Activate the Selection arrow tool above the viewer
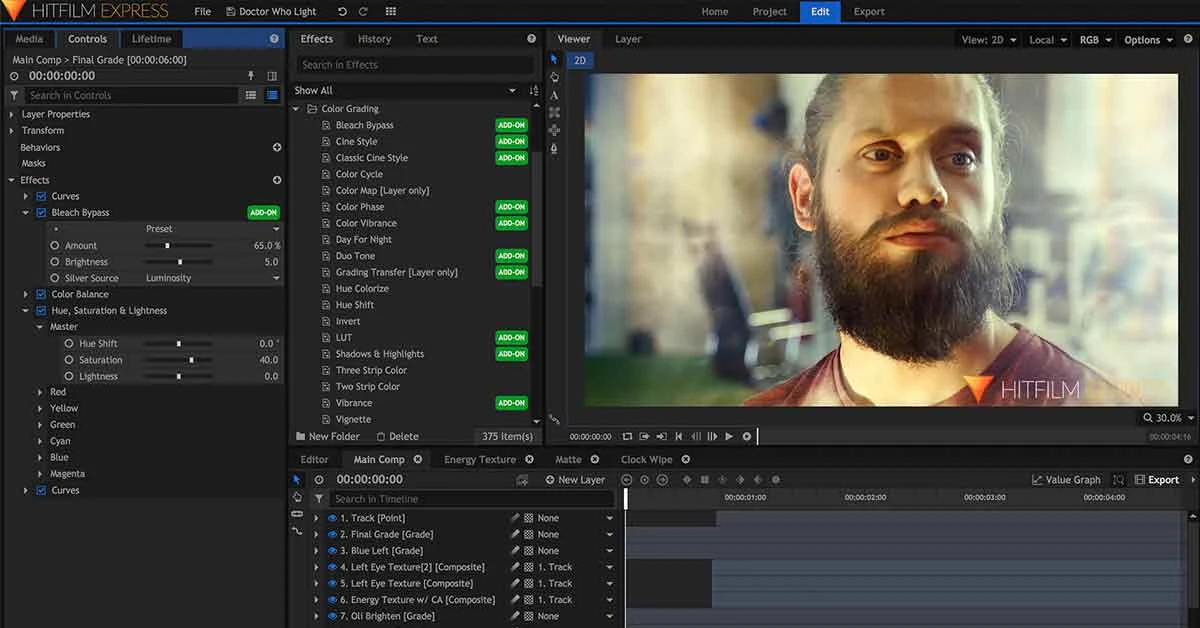The image size is (1200, 628). click(x=554, y=60)
